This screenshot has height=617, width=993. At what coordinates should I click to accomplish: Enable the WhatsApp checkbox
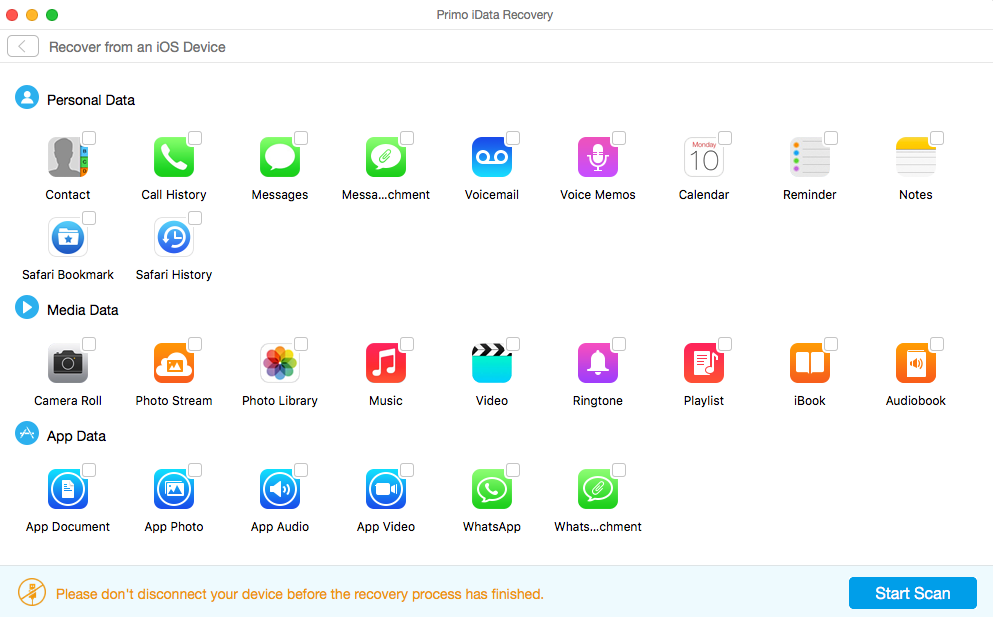pyautogui.click(x=513, y=470)
